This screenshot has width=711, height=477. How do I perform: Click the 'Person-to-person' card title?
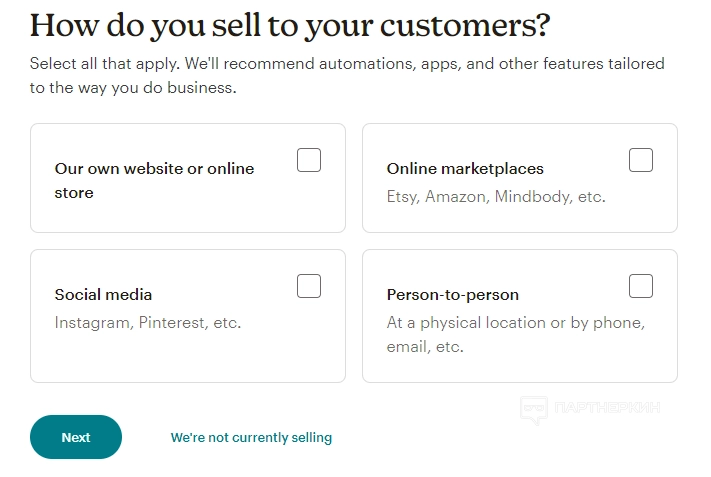(x=453, y=295)
